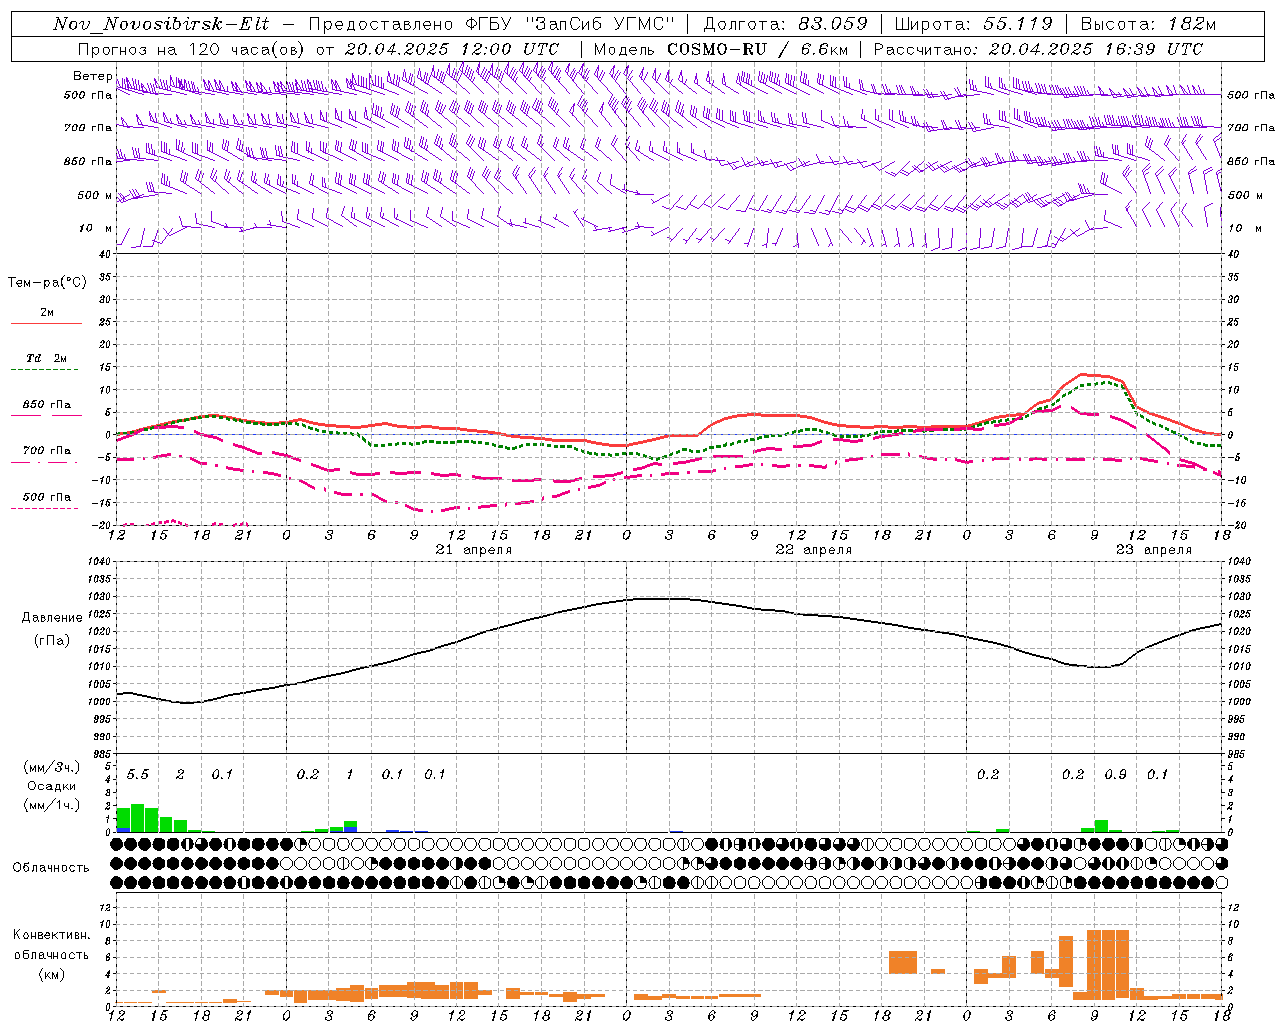Click the forecast start time '20.04.2025 12:00 UTC'
The height and width of the screenshot is (1024, 1280).
(452, 49)
